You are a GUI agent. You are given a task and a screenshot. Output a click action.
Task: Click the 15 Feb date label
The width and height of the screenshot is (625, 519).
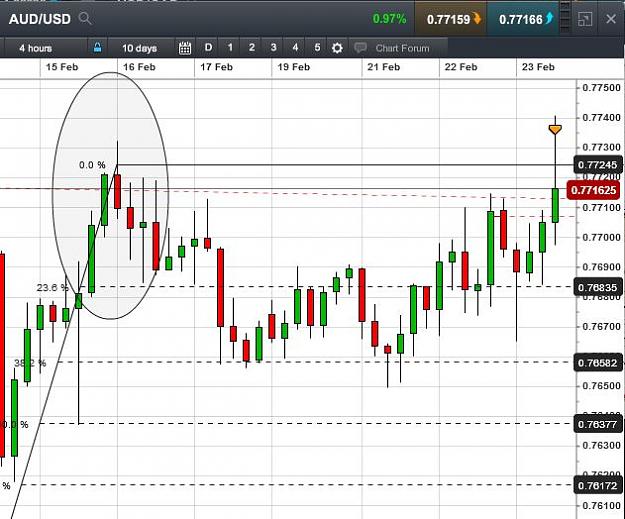pos(62,67)
